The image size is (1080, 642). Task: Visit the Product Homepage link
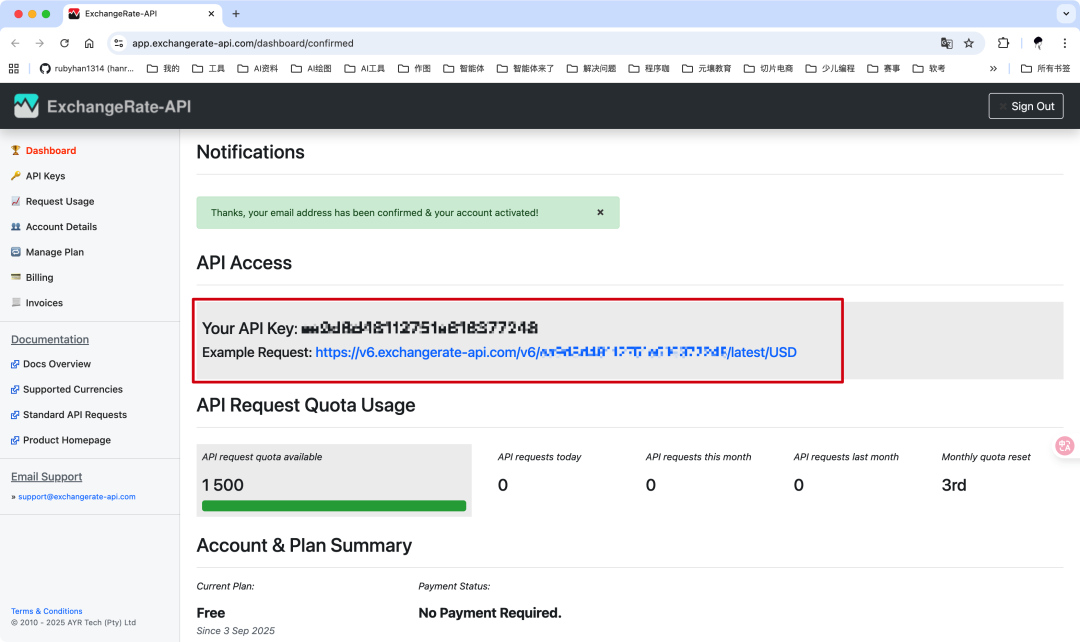point(66,440)
